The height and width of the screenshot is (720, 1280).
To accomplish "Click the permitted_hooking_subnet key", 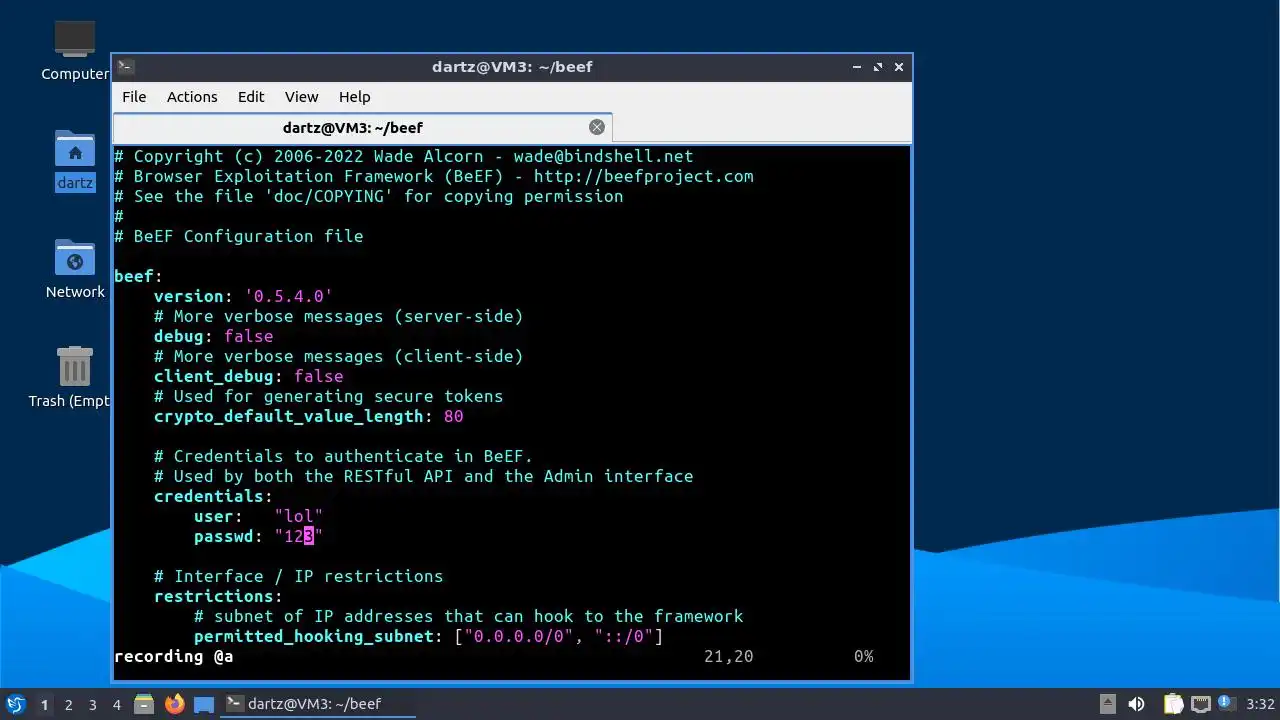I will point(314,636).
